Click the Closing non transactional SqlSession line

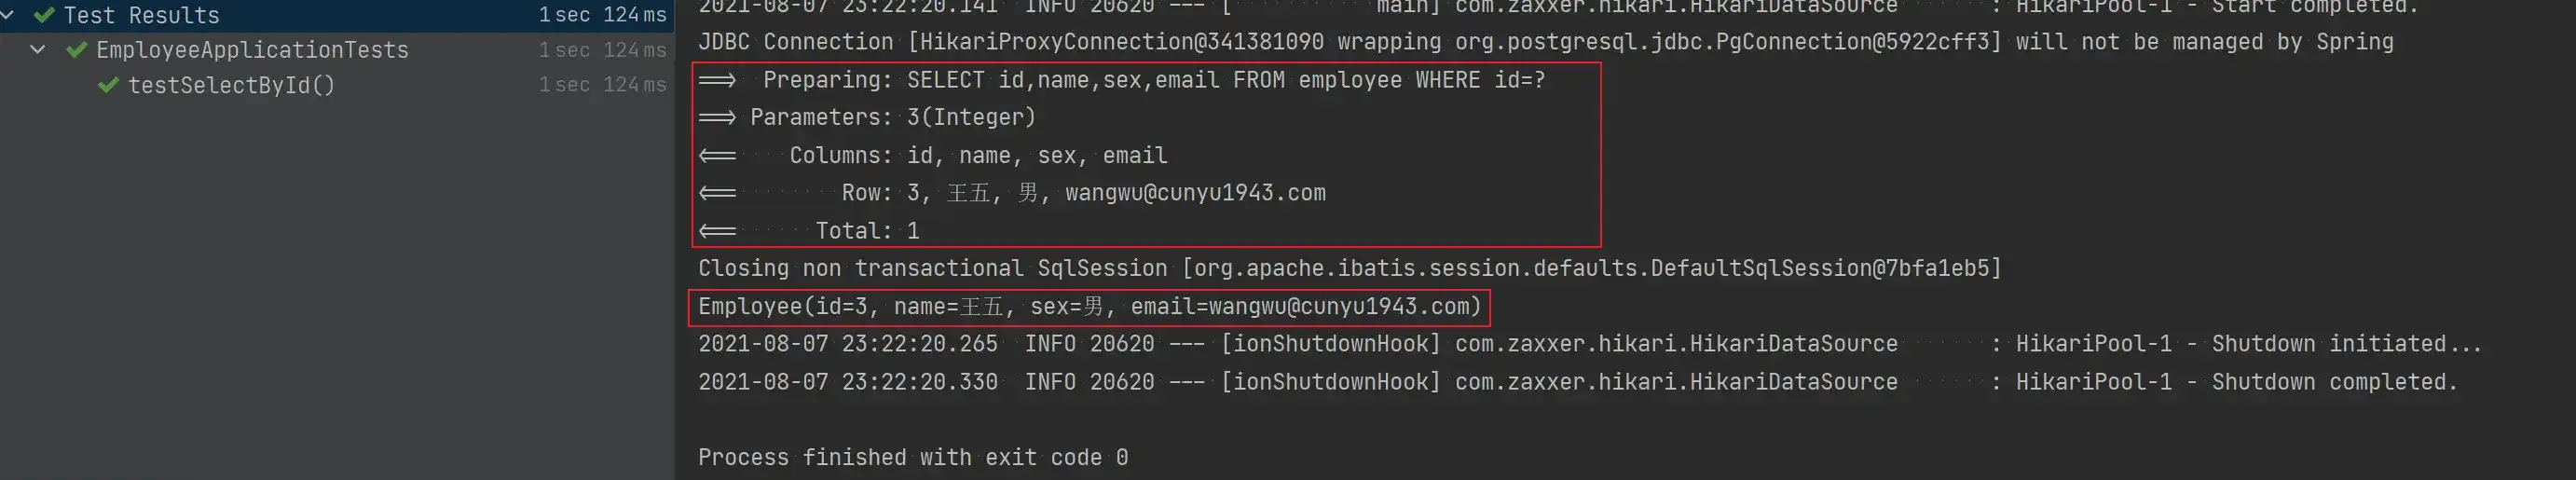coord(1349,269)
